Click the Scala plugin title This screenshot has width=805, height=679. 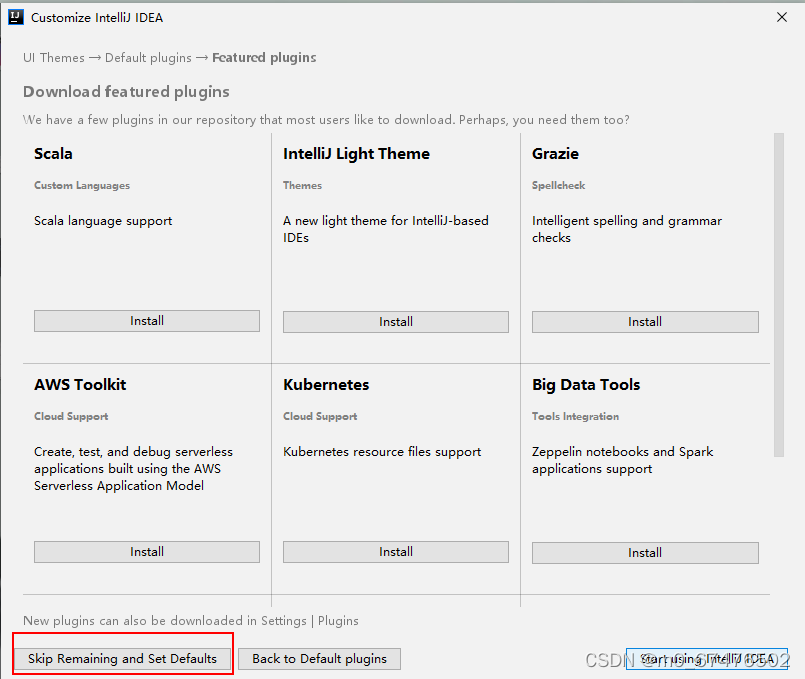[x=53, y=153]
